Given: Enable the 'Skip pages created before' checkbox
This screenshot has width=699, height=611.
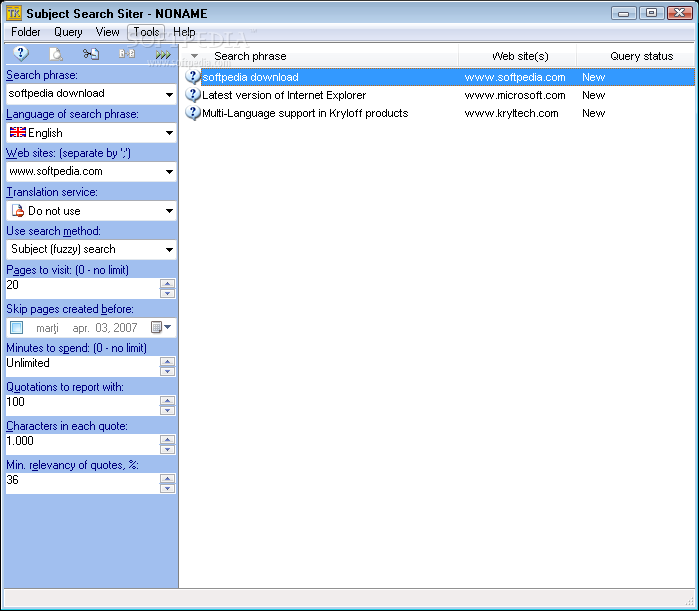Looking at the screenshot, I should coord(16,328).
